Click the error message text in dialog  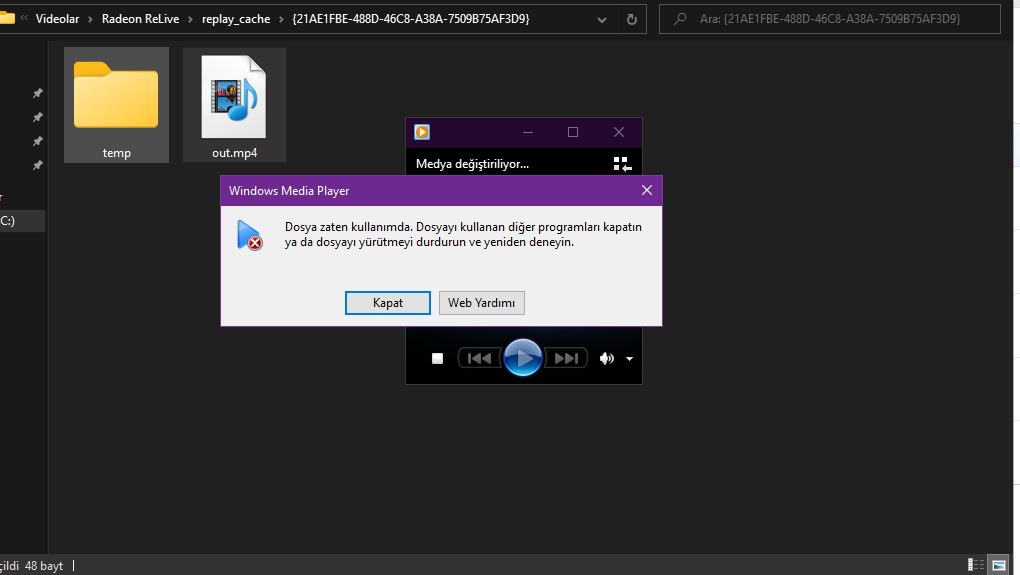pos(463,234)
